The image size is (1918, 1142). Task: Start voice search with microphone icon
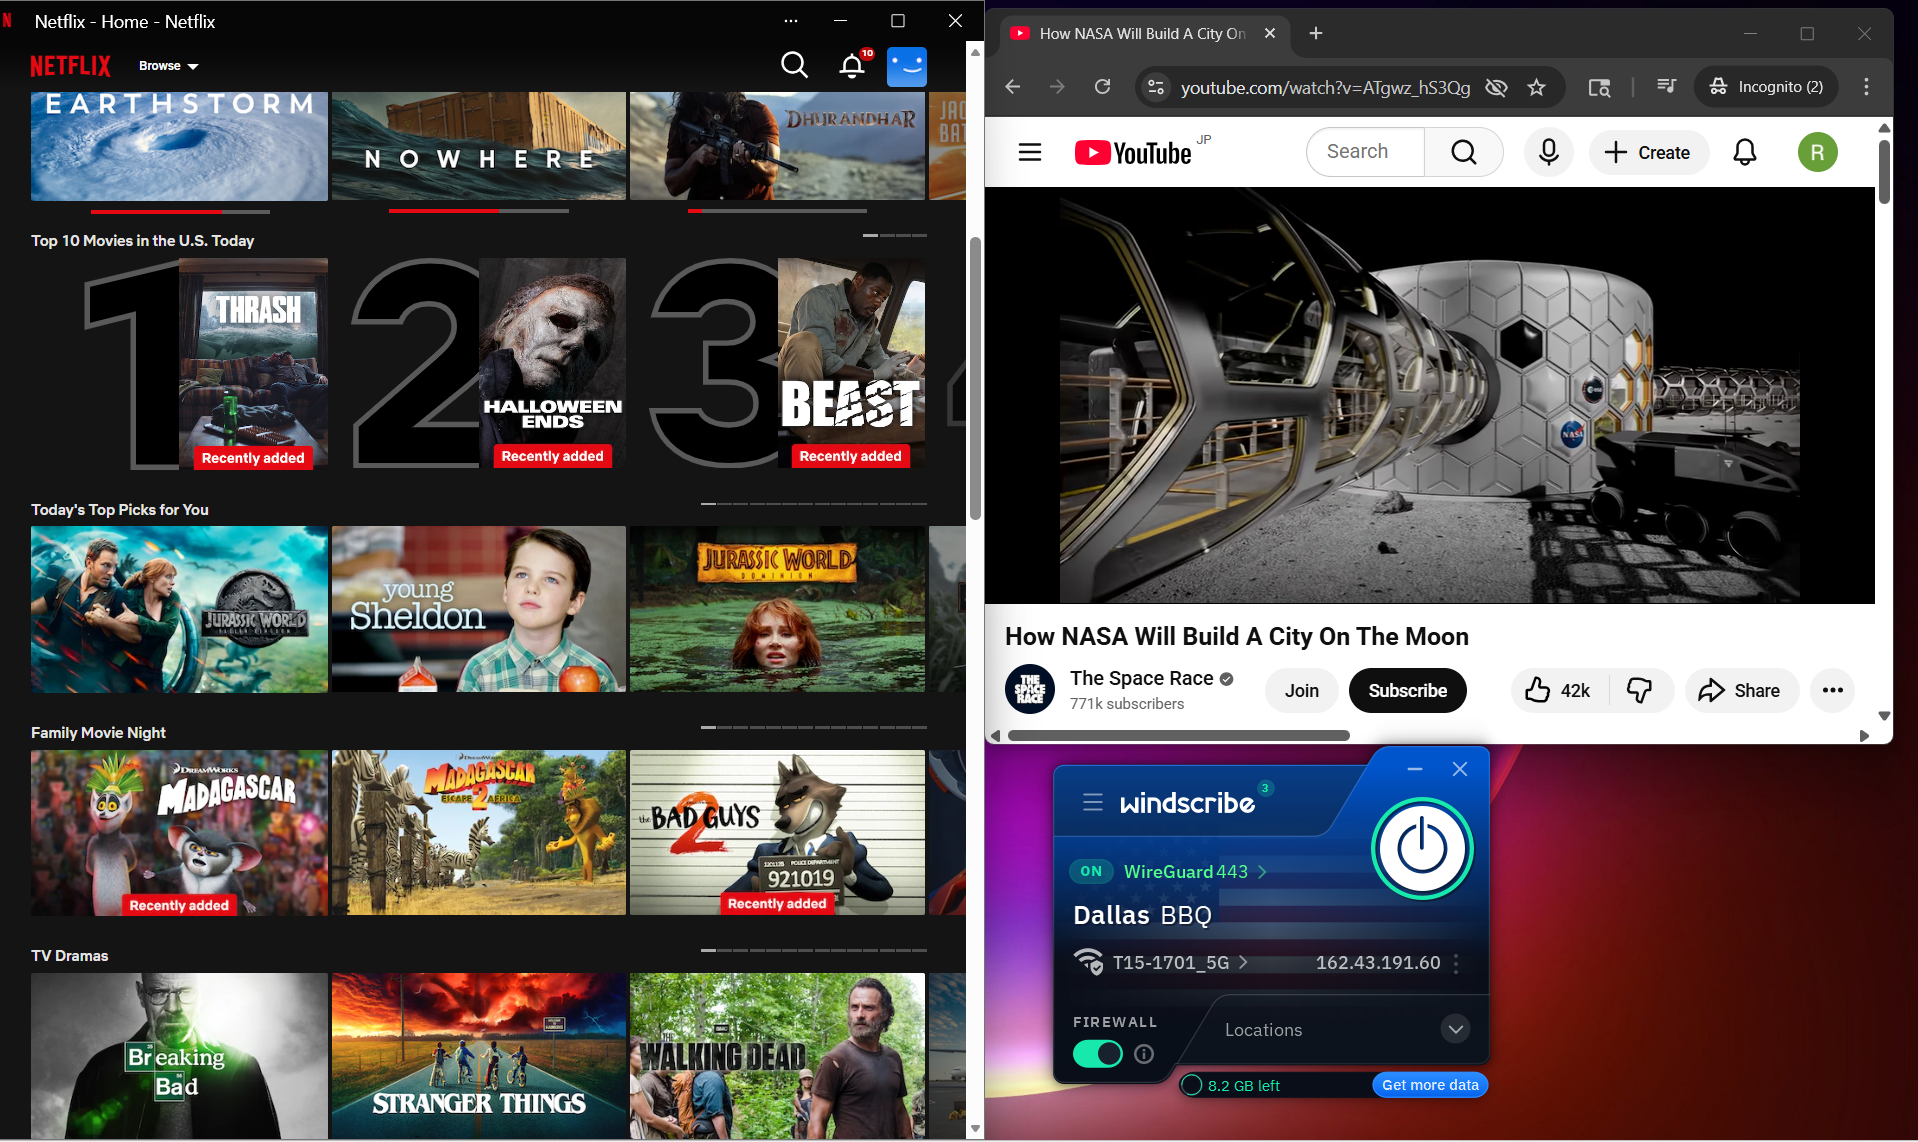pos(1549,152)
